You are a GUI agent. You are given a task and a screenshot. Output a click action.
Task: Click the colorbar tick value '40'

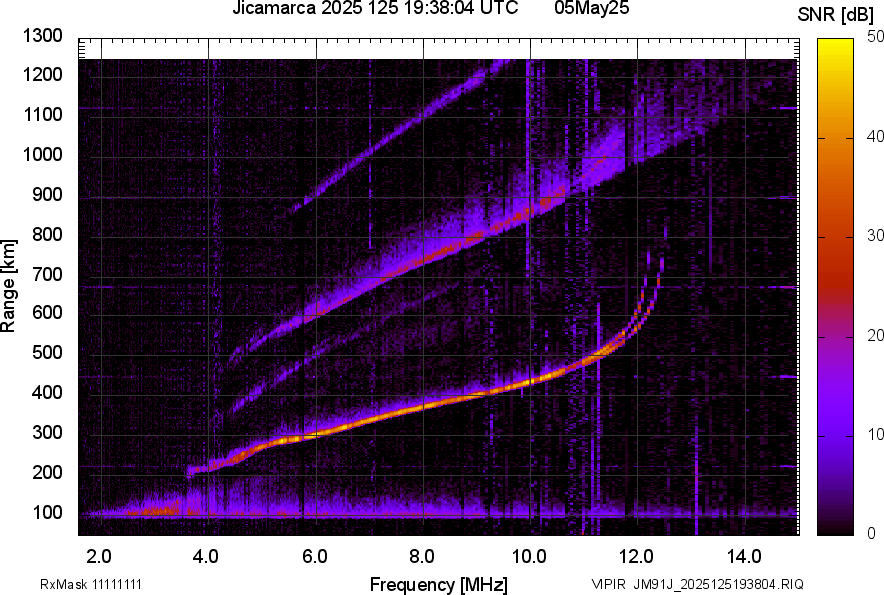(x=875, y=136)
